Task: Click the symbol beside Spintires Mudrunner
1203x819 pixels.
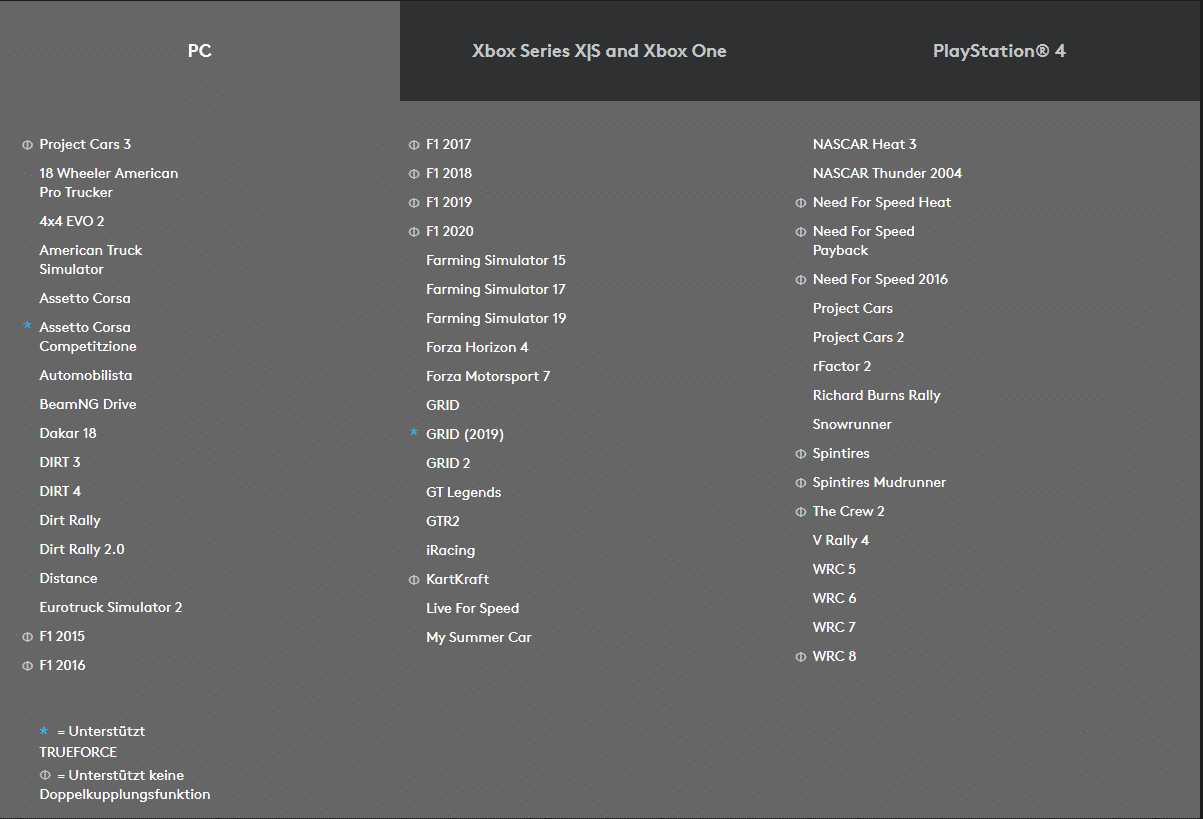Action: click(x=800, y=483)
